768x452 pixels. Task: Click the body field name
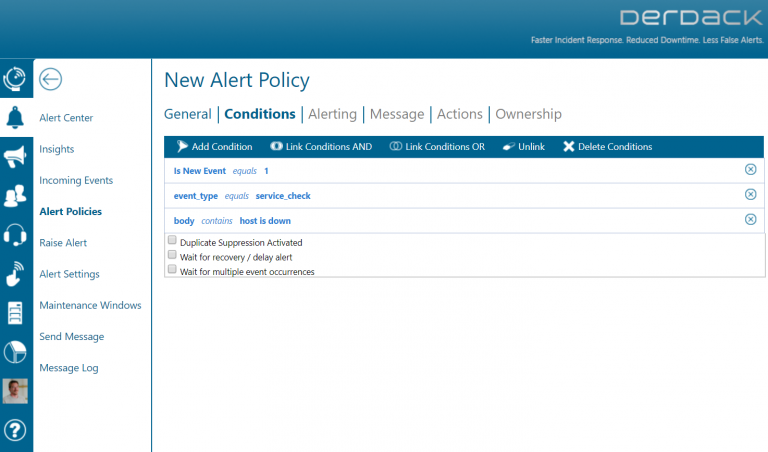[184, 221]
